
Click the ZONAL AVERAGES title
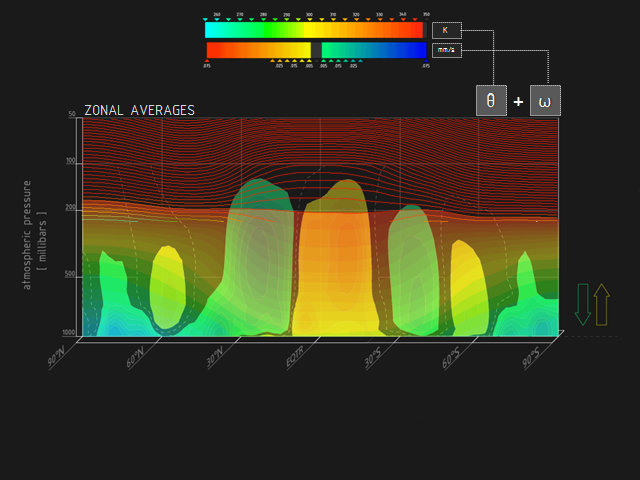click(x=139, y=110)
